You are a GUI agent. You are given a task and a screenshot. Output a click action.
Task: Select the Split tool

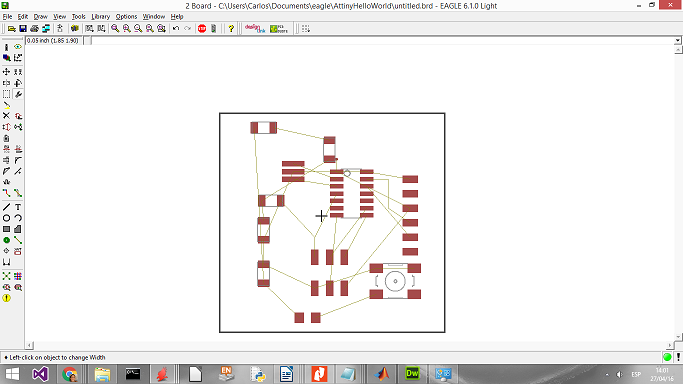click(7, 171)
